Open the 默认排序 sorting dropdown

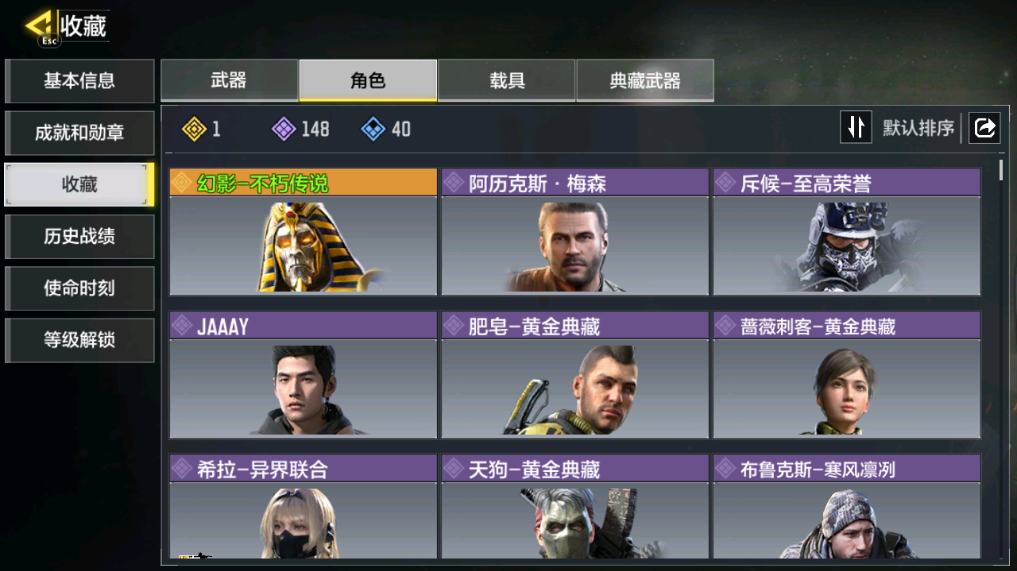(918, 128)
